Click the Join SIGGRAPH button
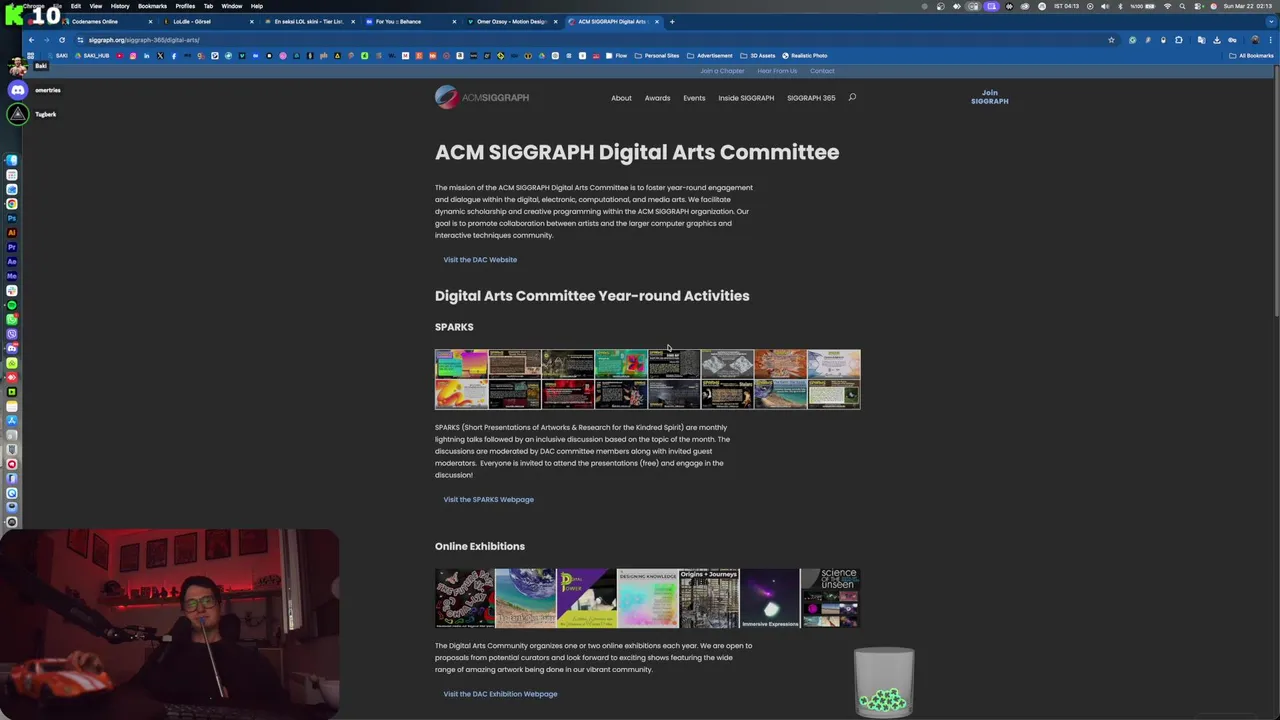Viewport: 1280px width, 720px height. [989, 97]
